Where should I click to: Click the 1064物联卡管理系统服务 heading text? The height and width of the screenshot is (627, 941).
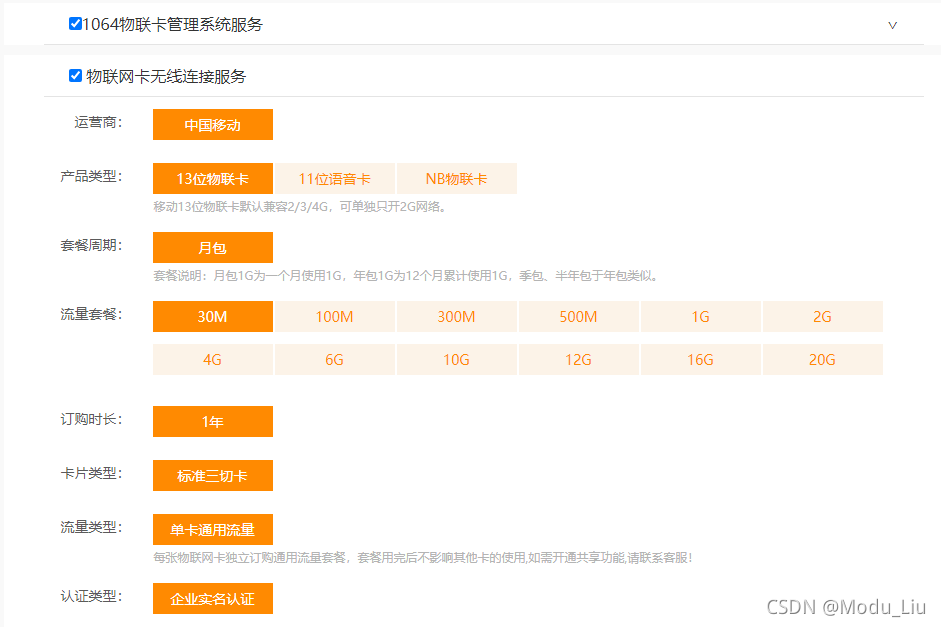pyautogui.click(x=173, y=25)
